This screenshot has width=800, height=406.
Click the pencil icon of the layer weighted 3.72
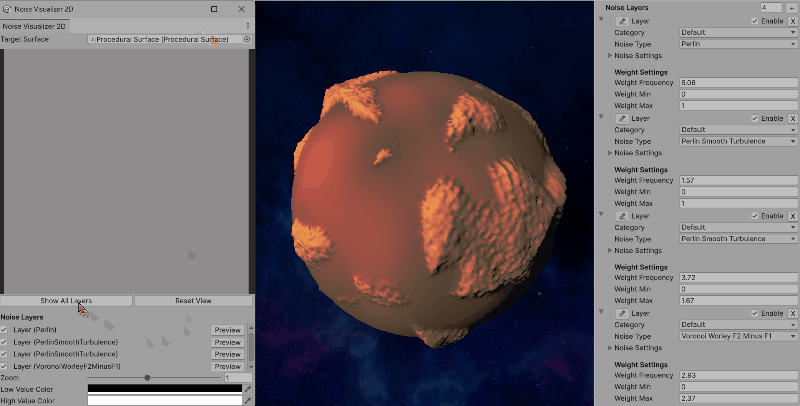point(621,216)
